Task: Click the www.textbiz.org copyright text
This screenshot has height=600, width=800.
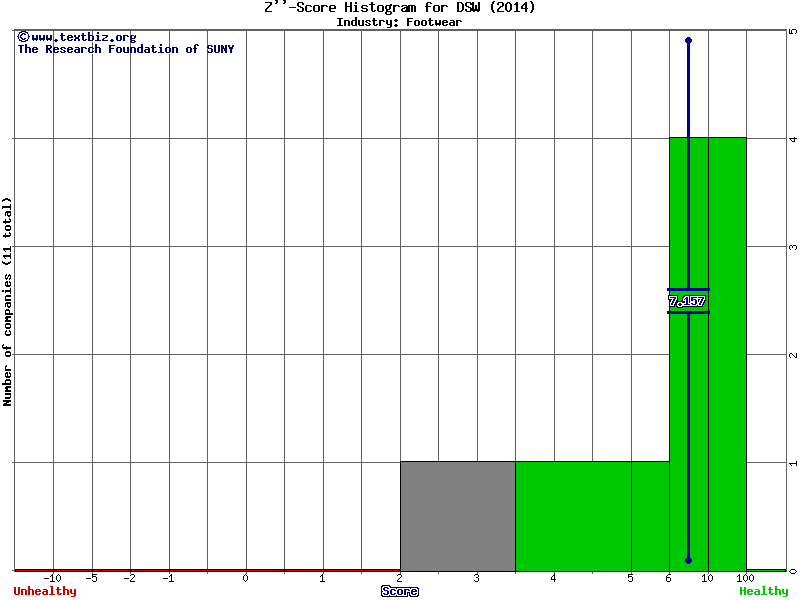Action: (77, 37)
